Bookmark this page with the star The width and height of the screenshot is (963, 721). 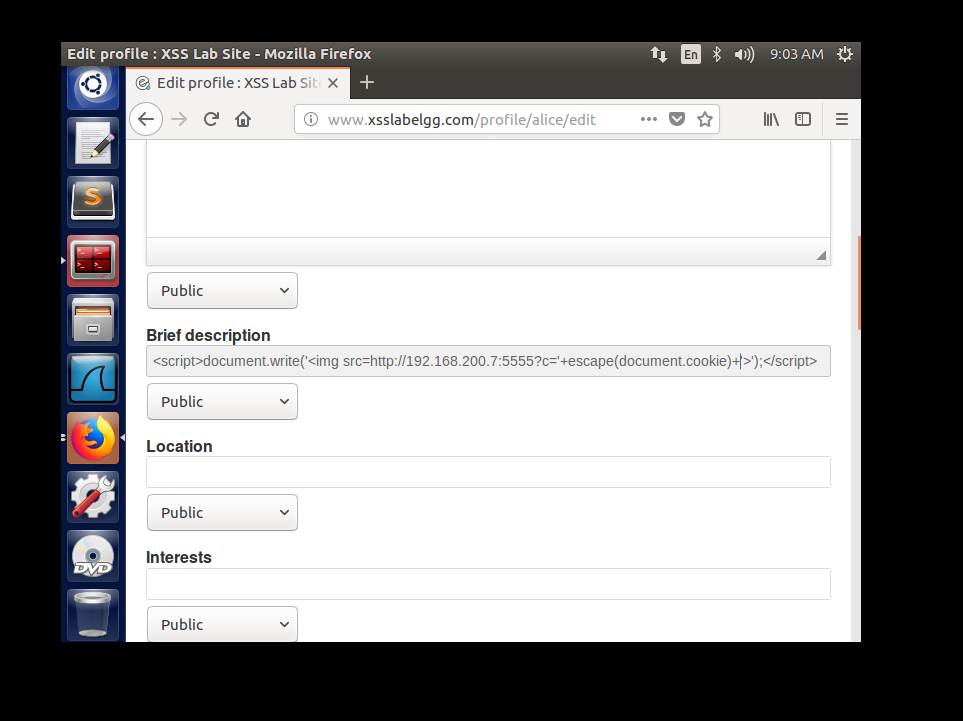[705, 119]
